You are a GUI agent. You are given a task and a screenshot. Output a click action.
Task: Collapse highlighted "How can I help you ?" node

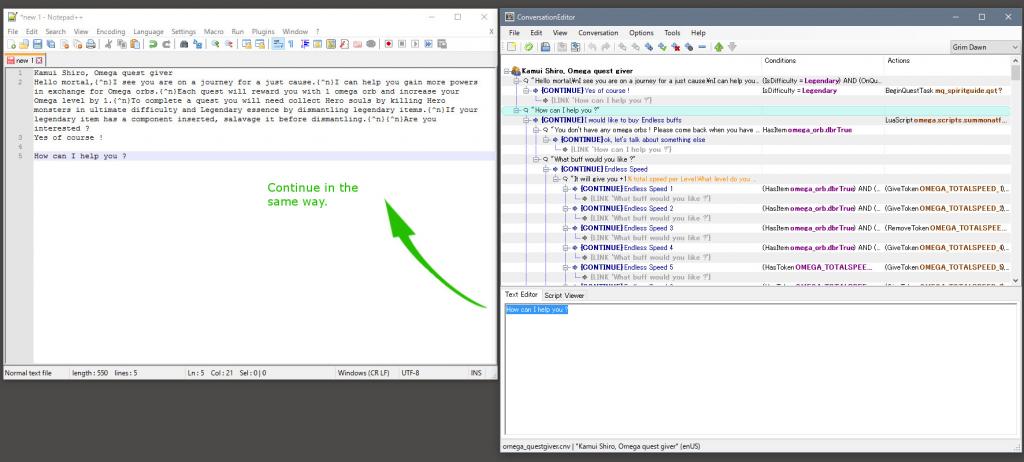516,110
